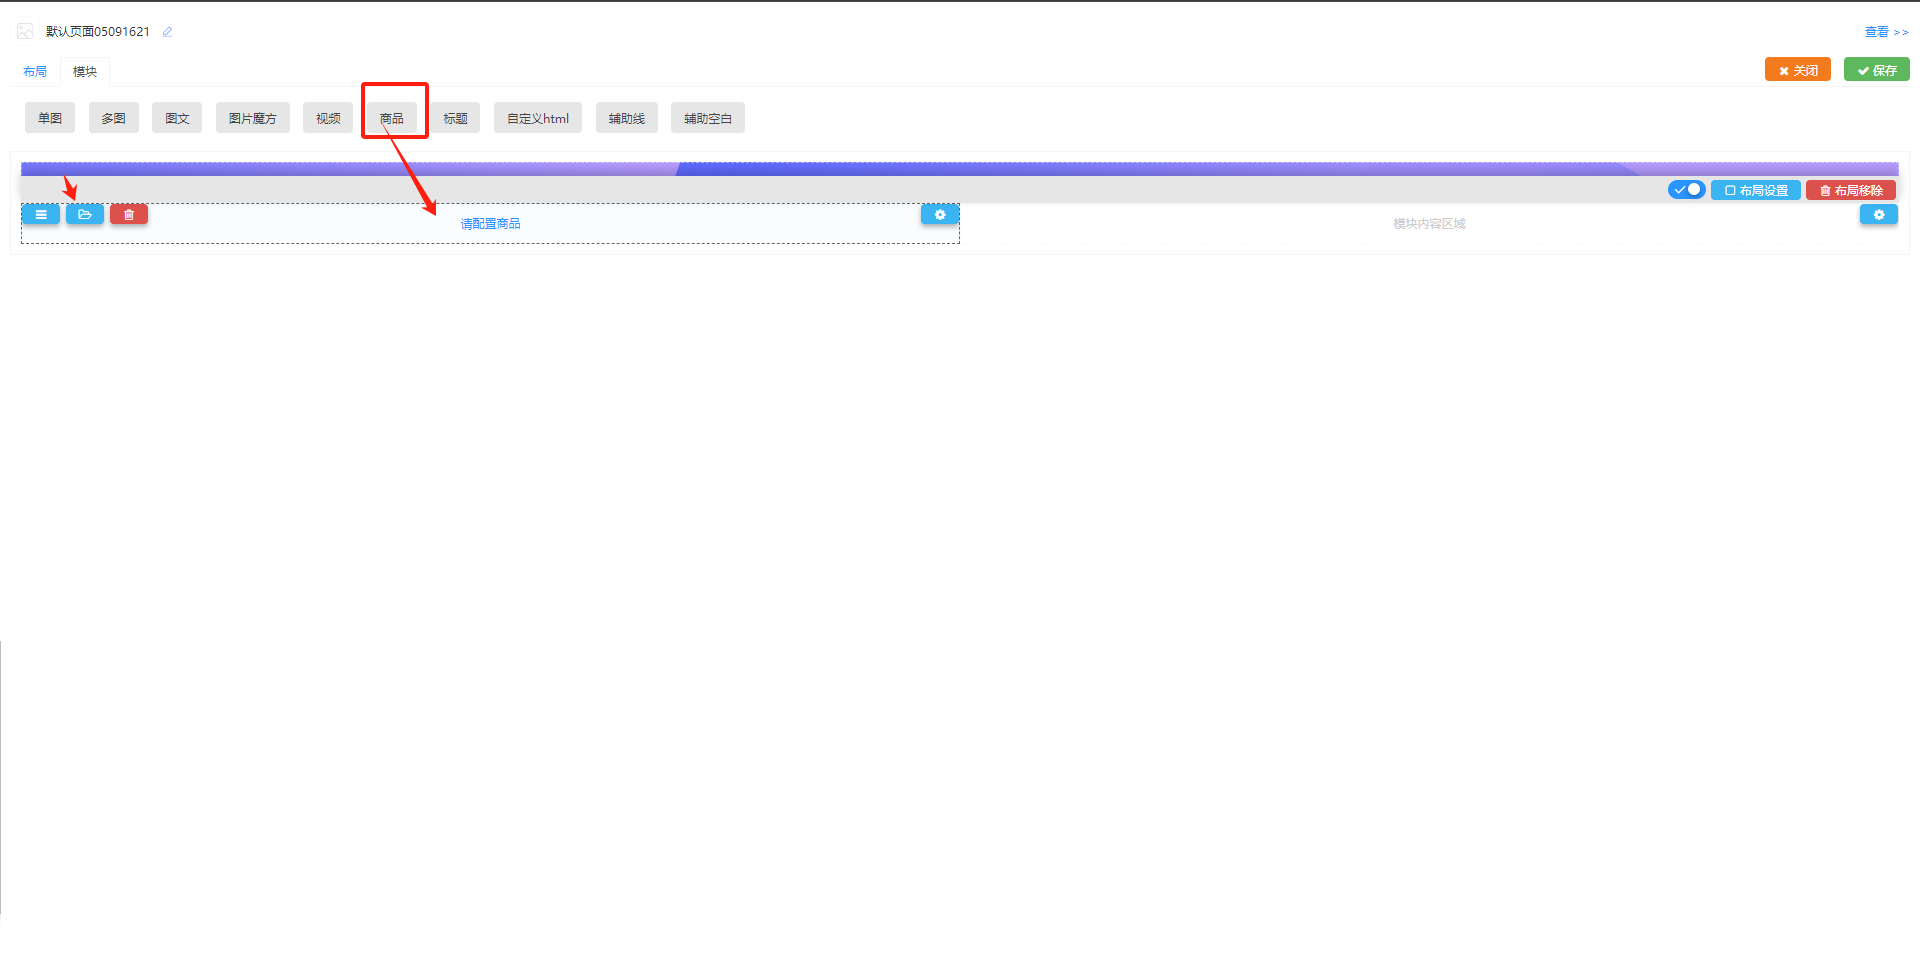Open the 布局设置 layout settings button
This screenshot has width=1920, height=955.
pos(1756,190)
